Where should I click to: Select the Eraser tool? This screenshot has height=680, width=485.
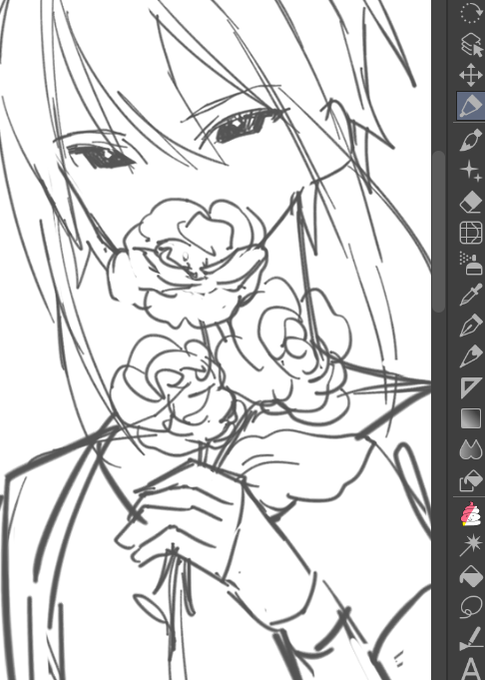(x=470, y=202)
